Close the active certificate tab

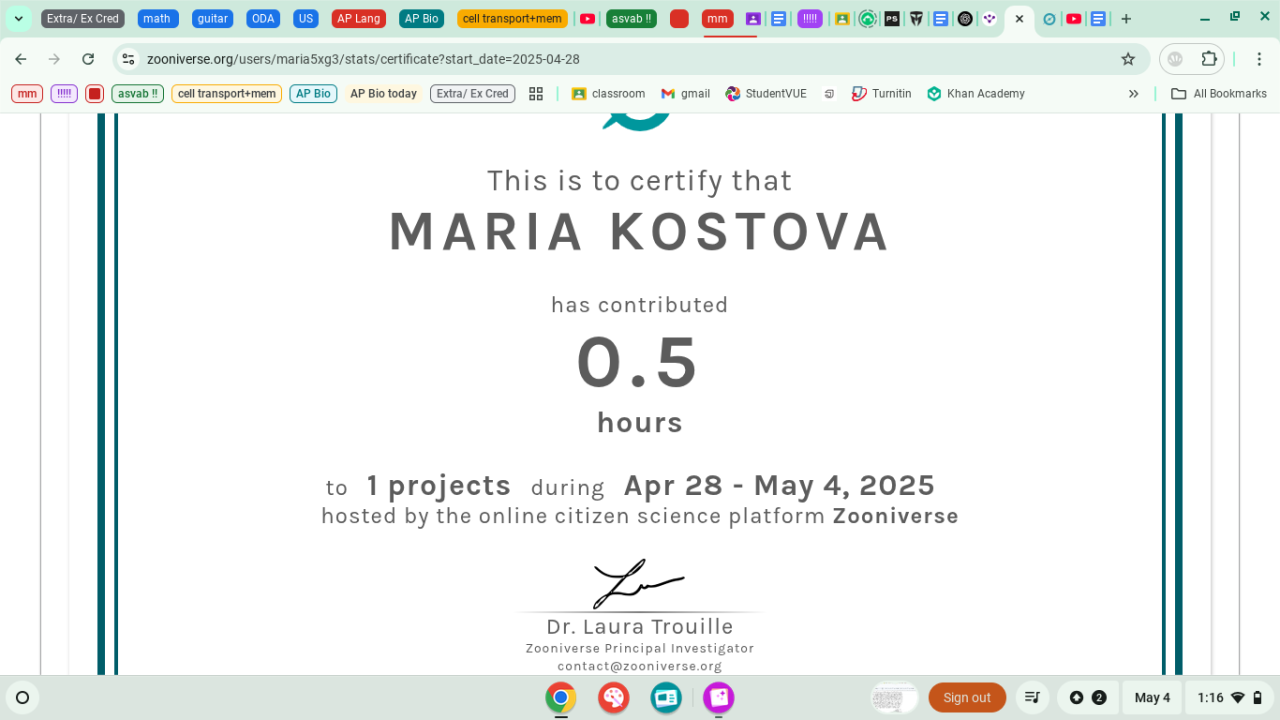pos(1020,19)
